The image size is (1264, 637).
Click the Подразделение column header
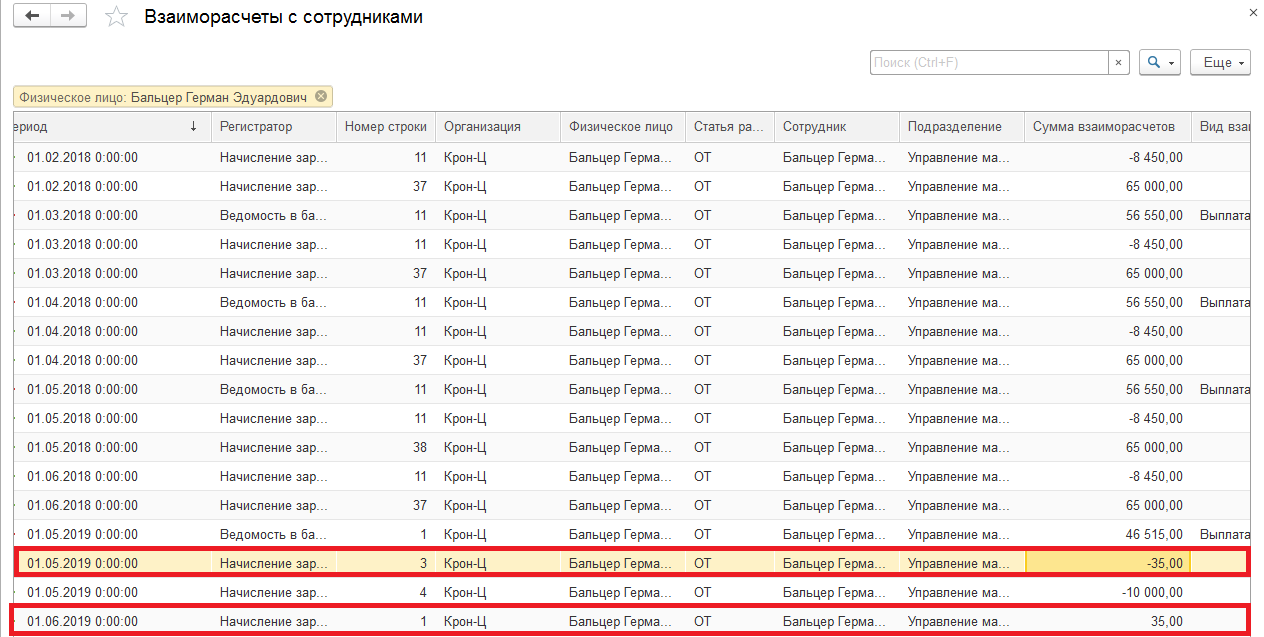click(961, 127)
